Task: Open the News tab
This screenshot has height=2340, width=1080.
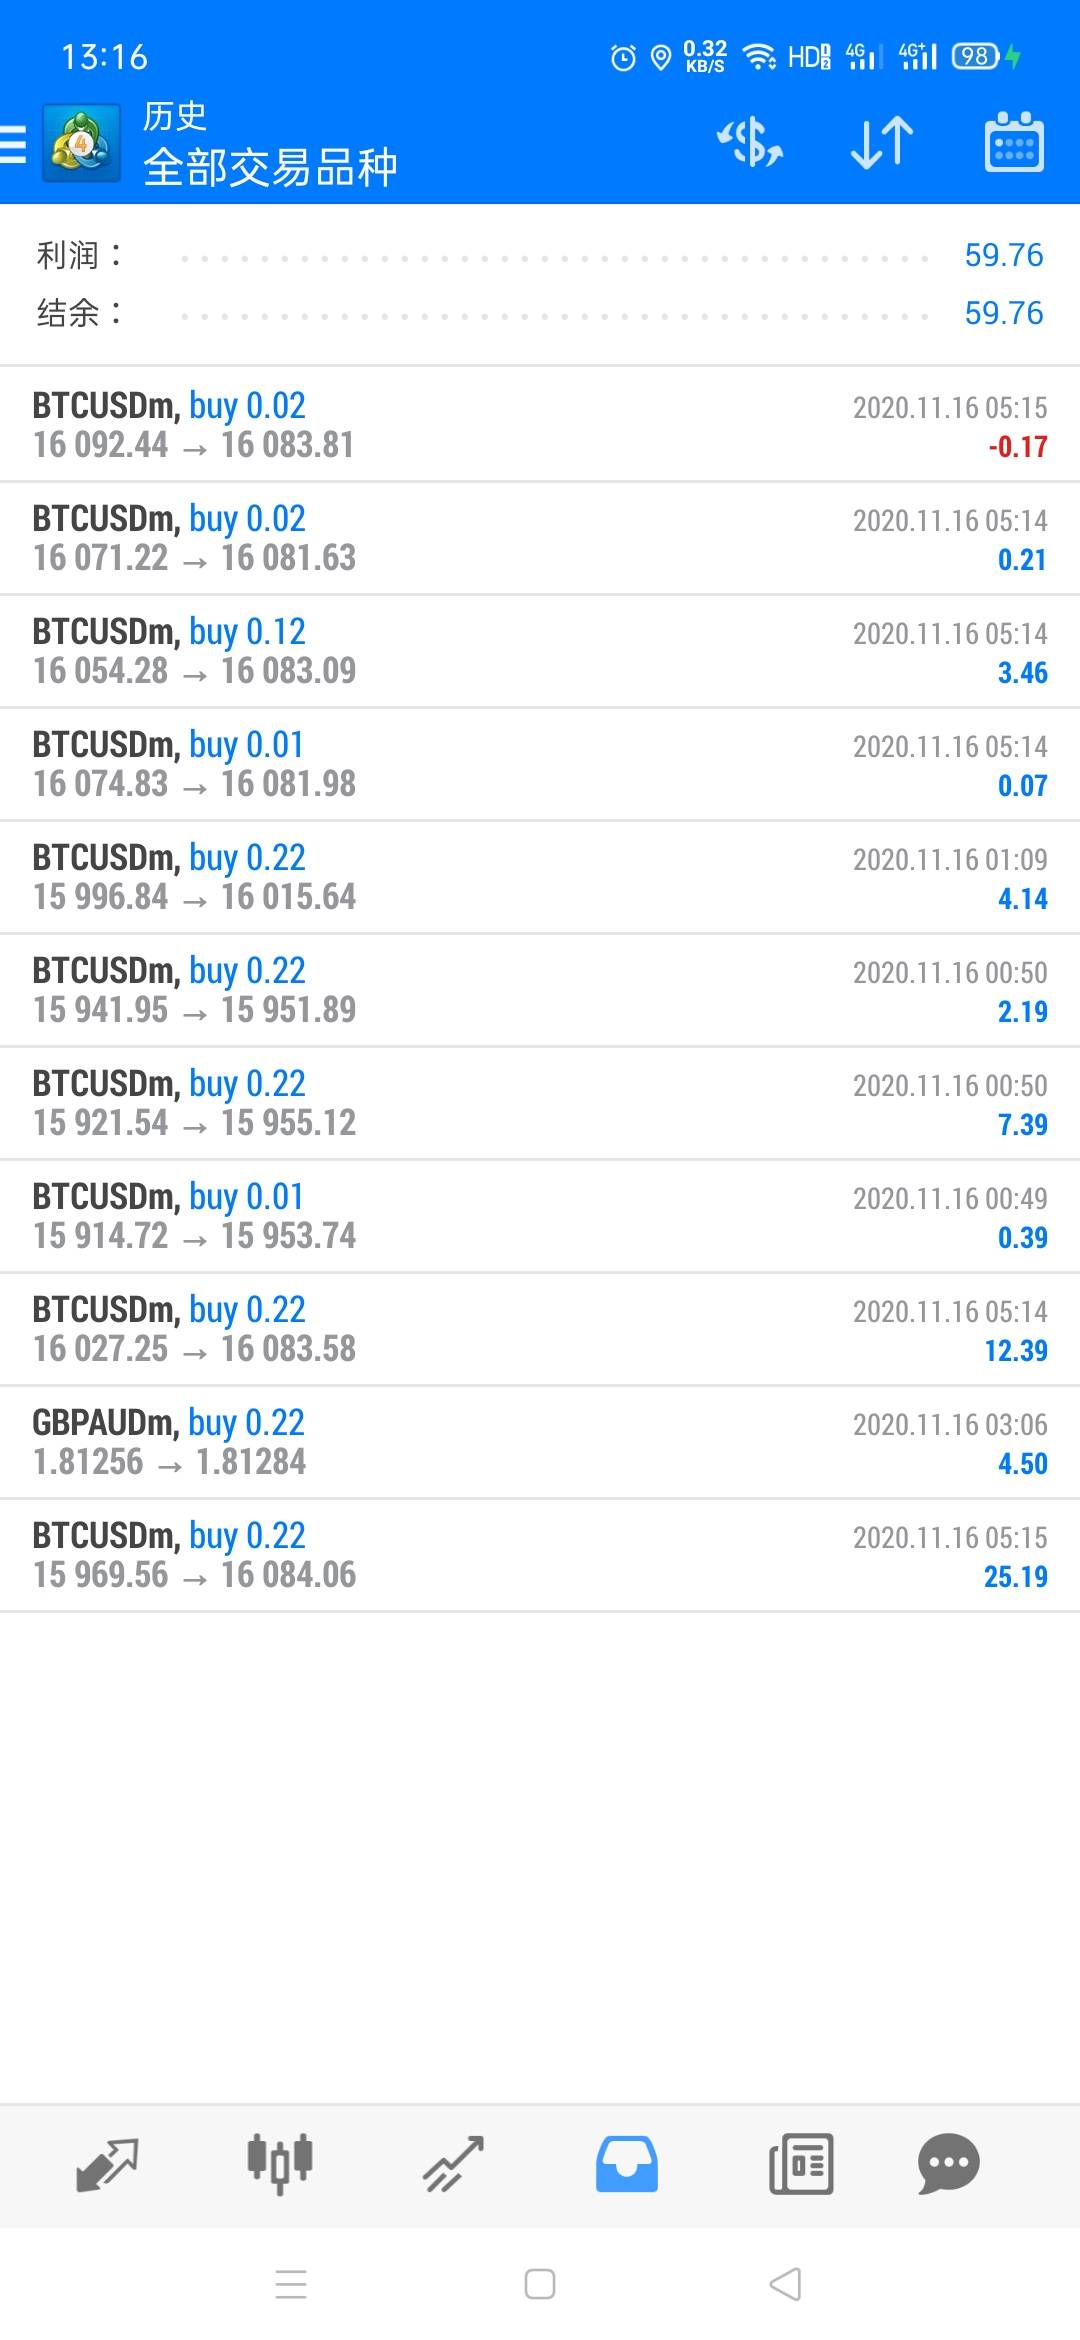Action: click(801, 2164)
